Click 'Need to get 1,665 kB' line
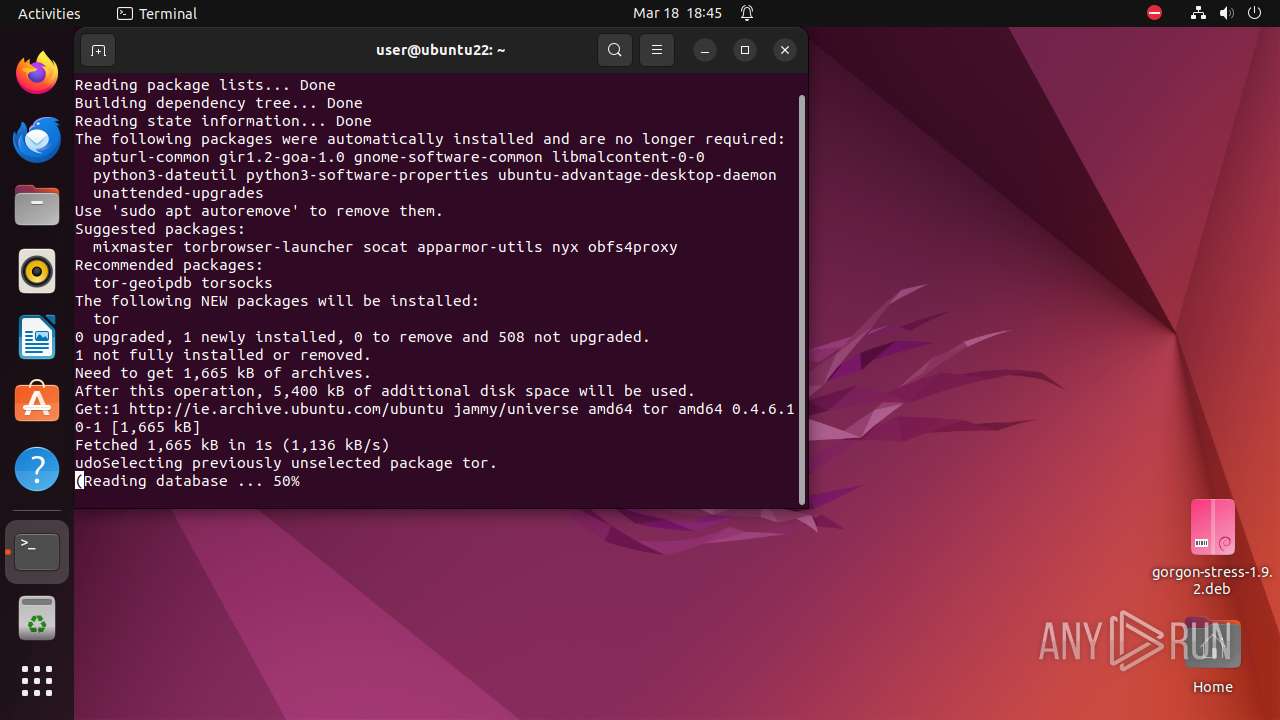 (x=223, y=373)
